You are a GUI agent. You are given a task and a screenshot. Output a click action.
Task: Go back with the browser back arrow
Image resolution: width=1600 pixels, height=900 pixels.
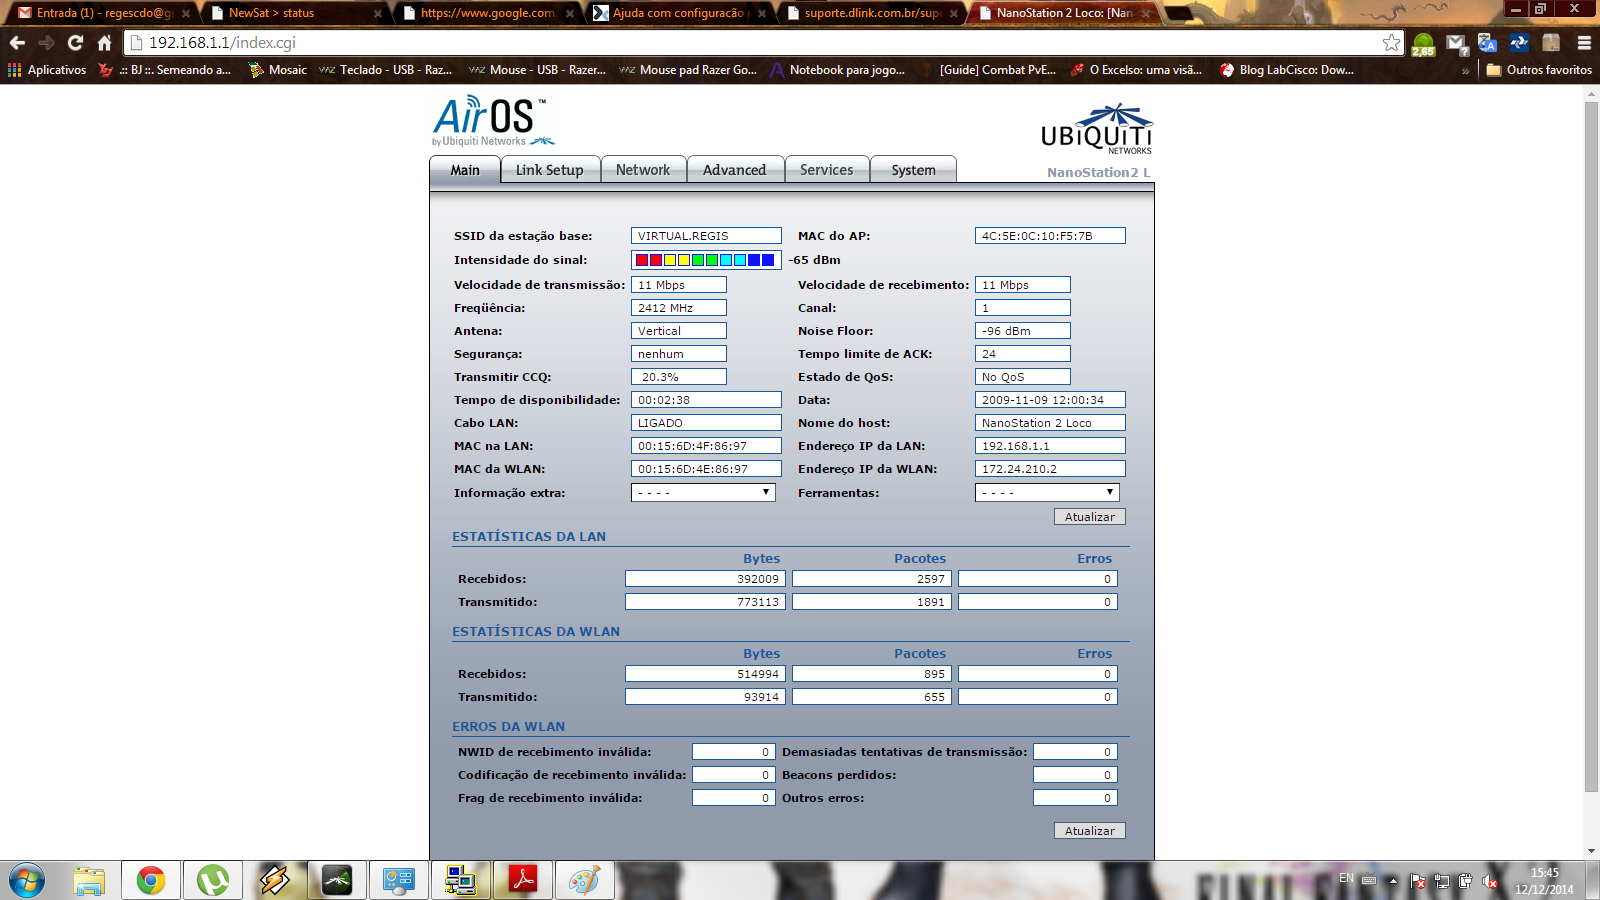(x=17, y=43)
